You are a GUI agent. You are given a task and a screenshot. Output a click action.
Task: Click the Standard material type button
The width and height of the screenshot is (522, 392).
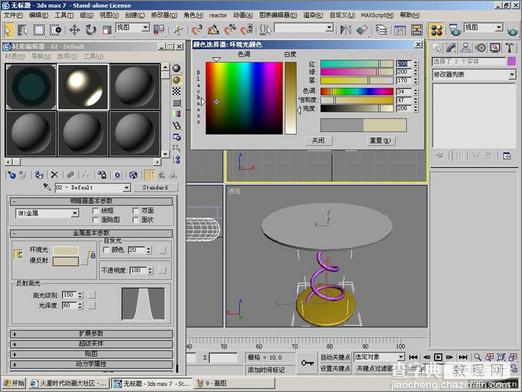click(155, 187)
